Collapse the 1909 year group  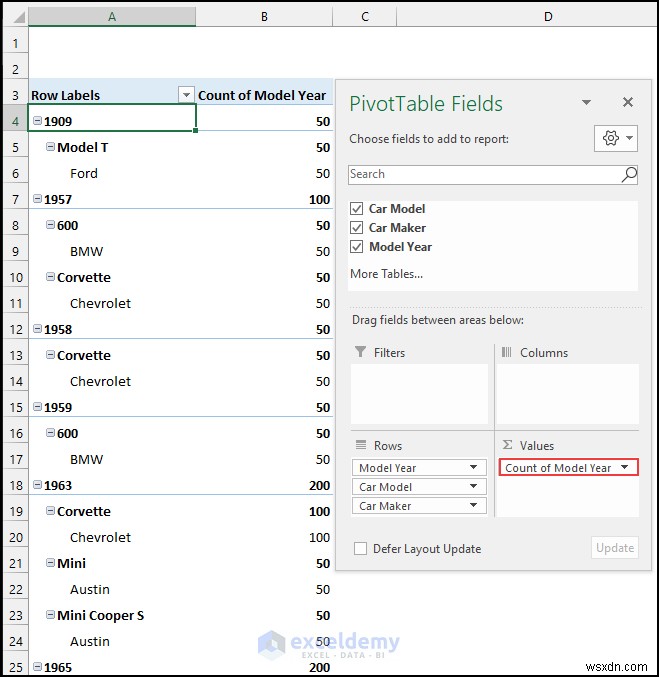coord(38,121)
